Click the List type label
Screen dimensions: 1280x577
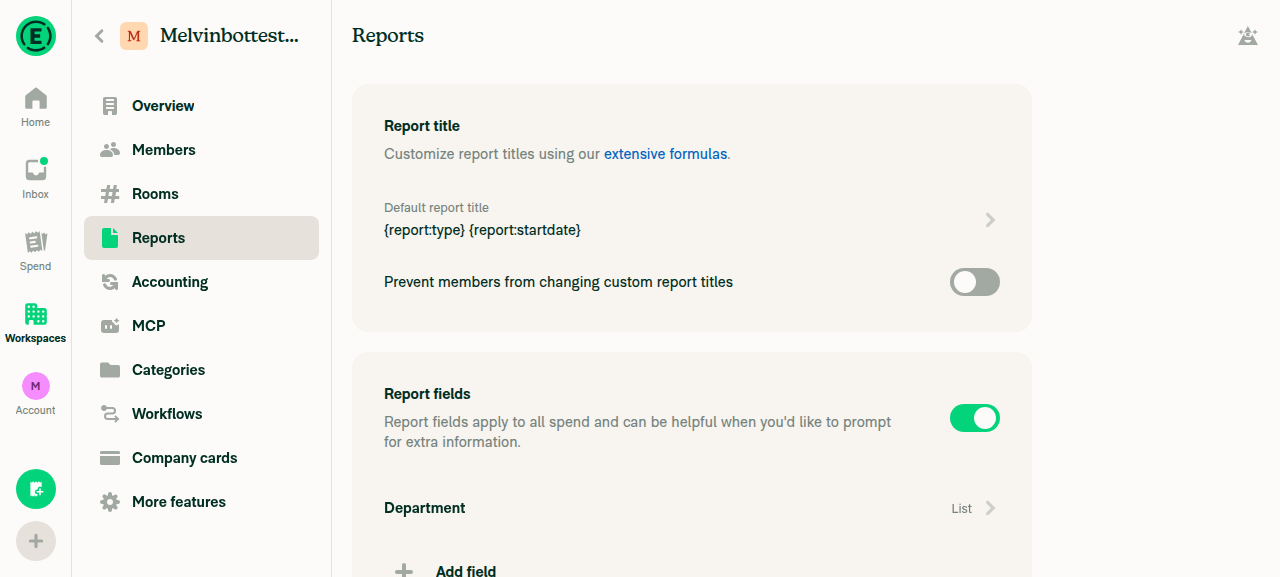(x=961, y=509)
